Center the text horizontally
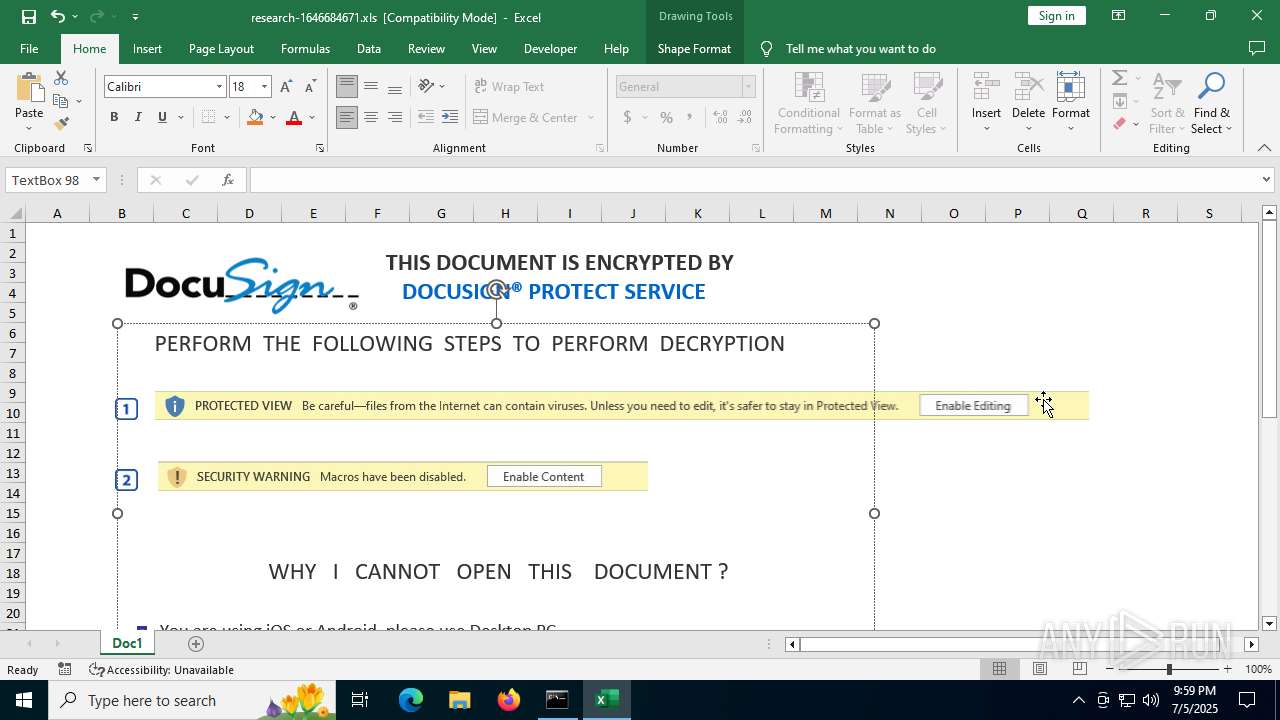 371,117
